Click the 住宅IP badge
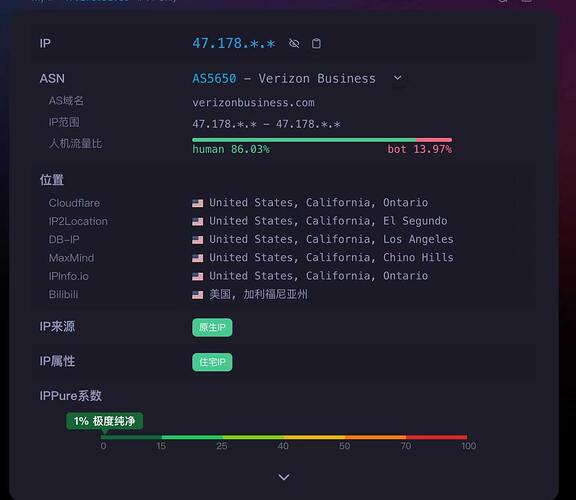Viewport: 576px width, 500px height. [212, 362]
